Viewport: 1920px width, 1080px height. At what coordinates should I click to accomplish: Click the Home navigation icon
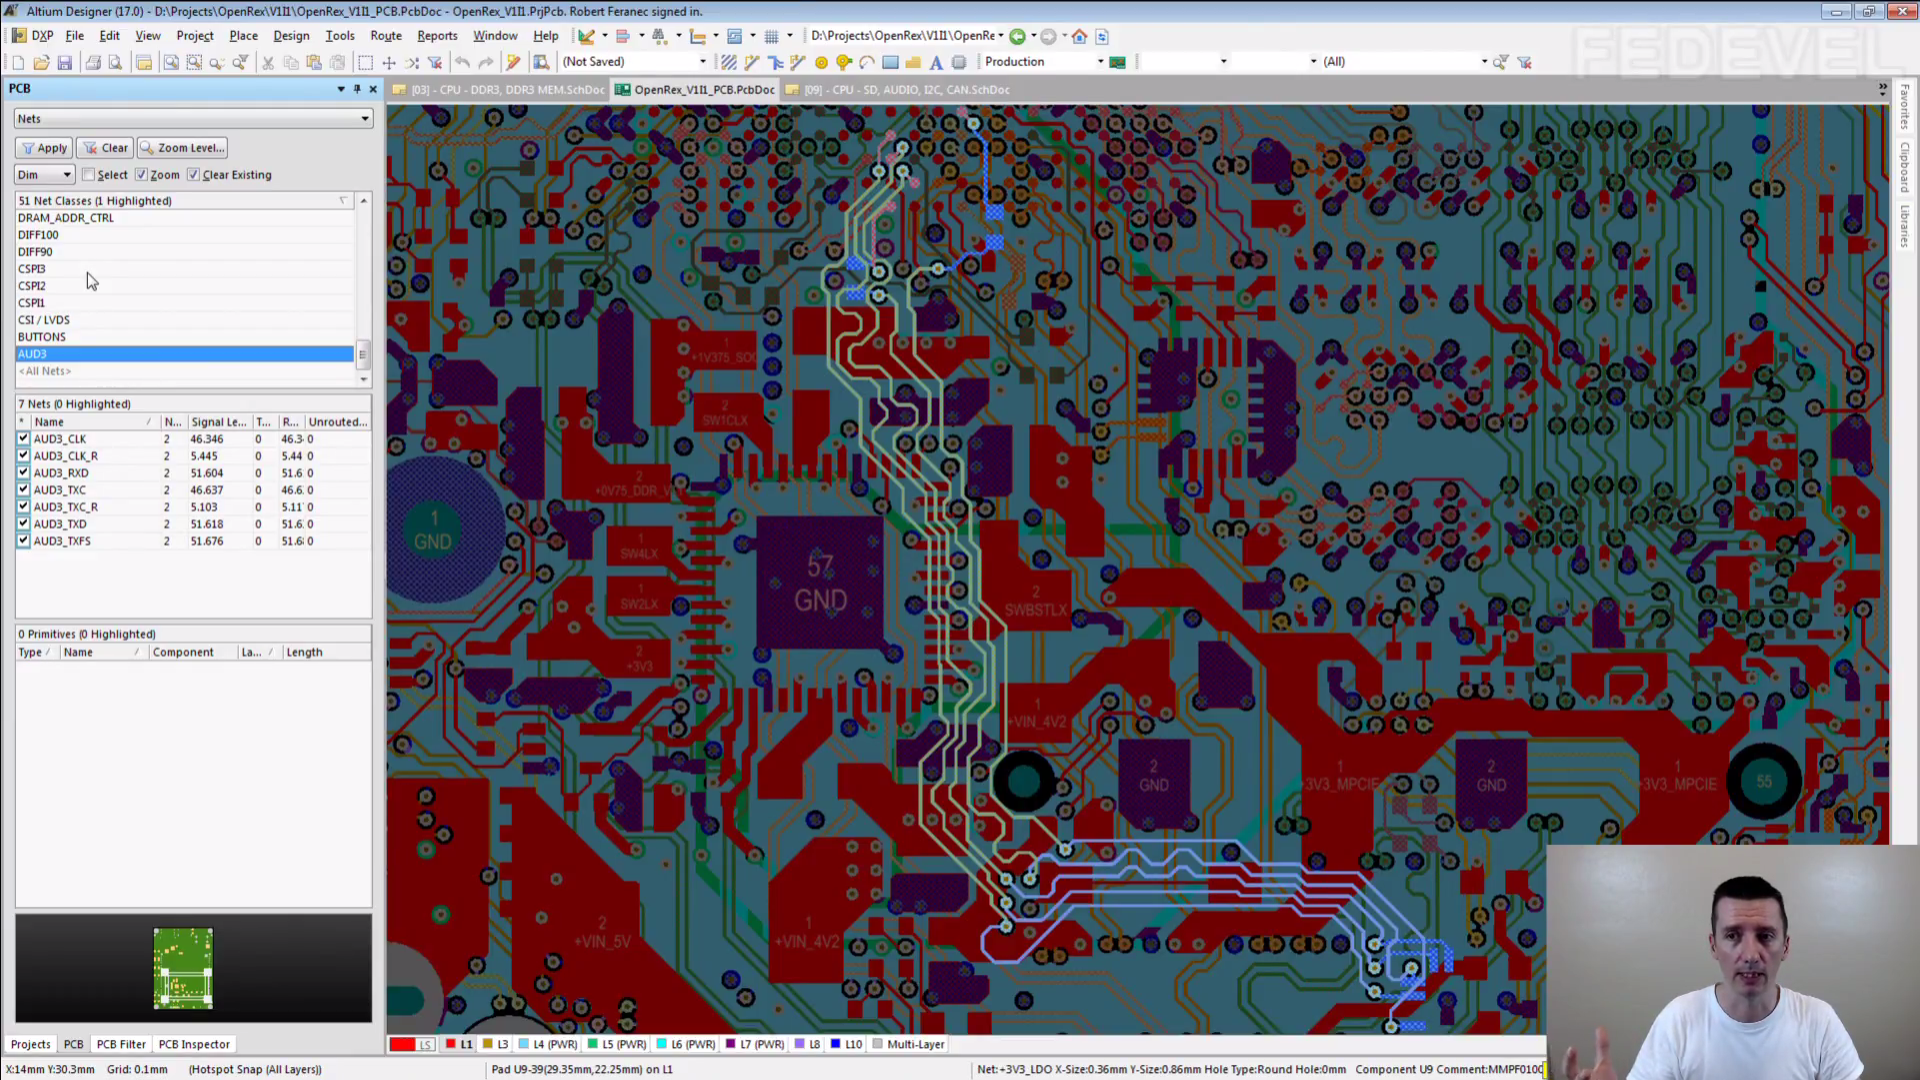1079,36
